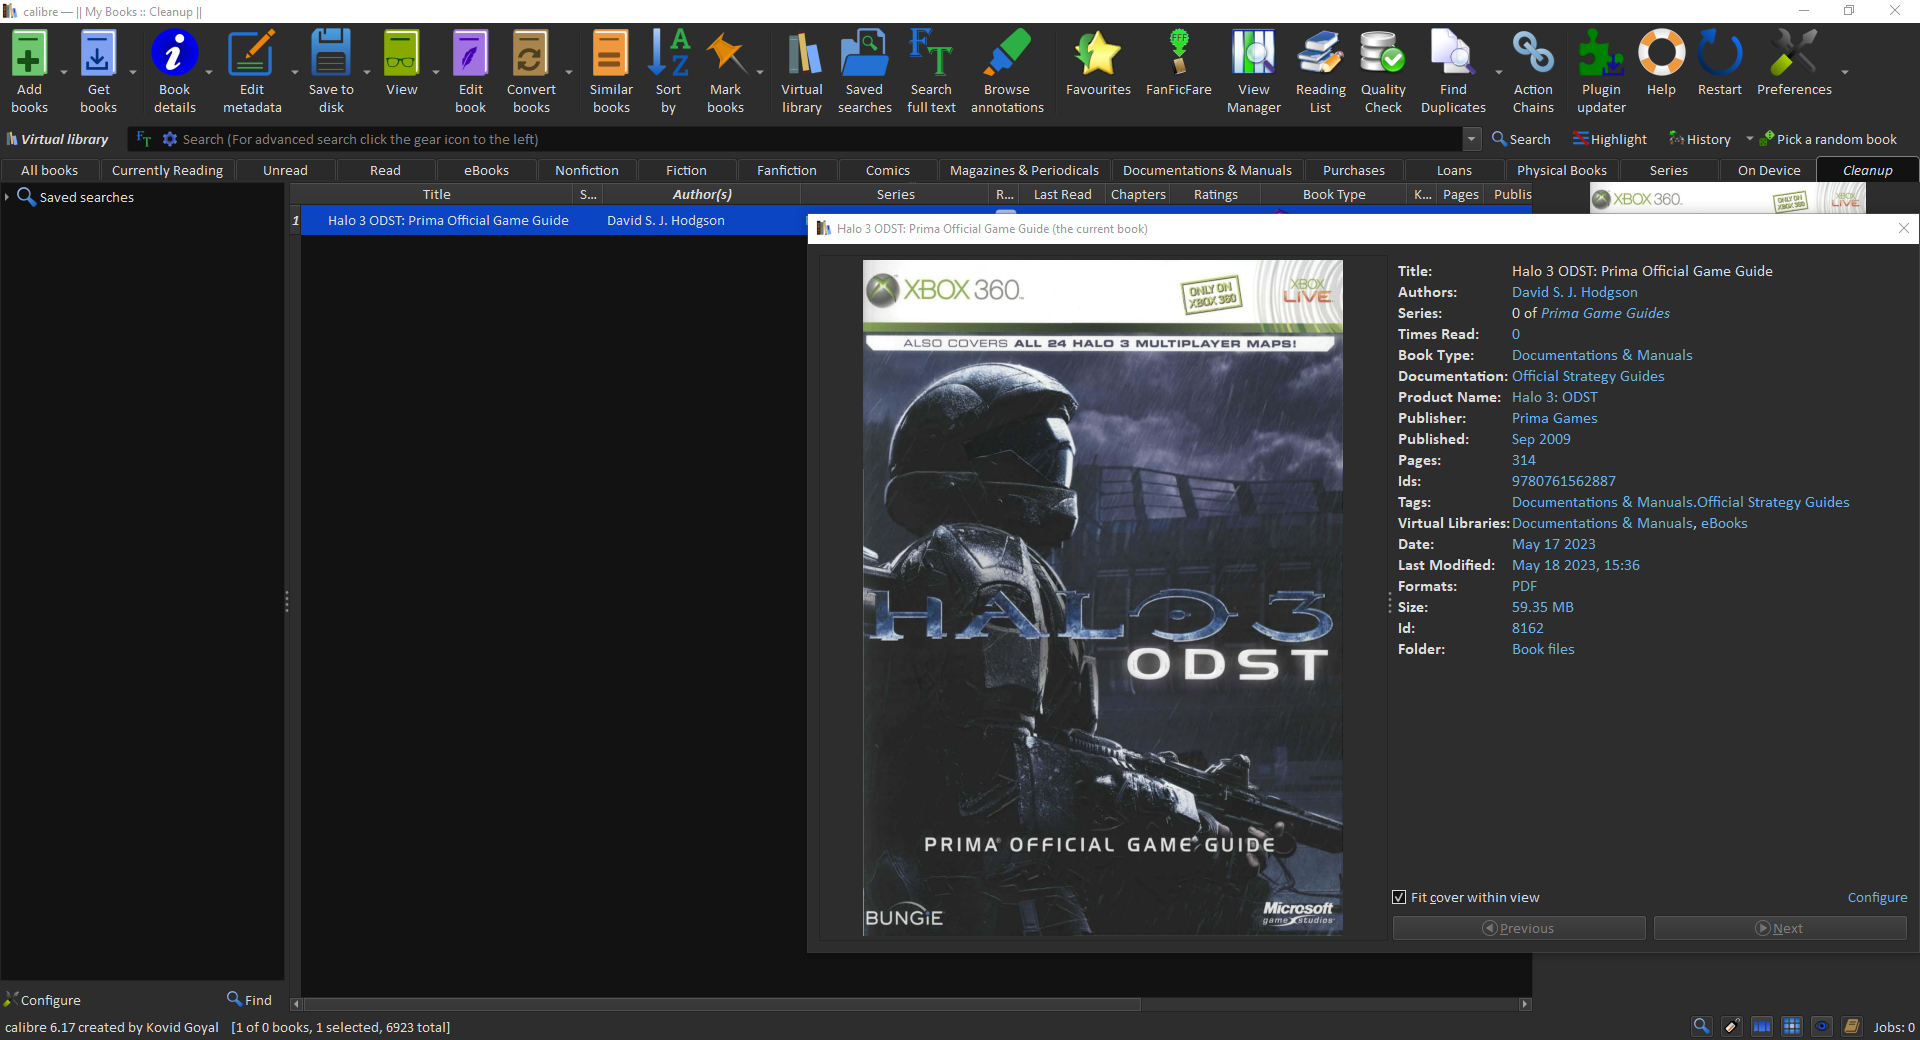
Task: Launch the FanFicFare plugin
Action: click(x=1179, y=54)
